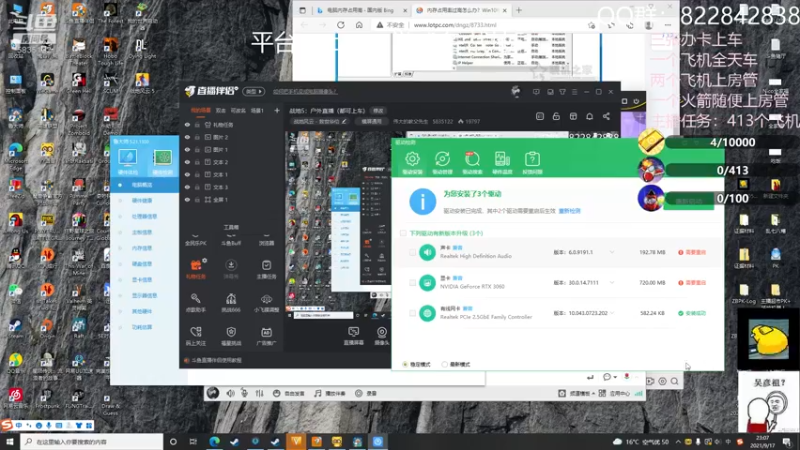The width and height of the screenshot is (800, 450).
Task: Click the NVIDIA RTX 3060 graphics card icon
Action: tap(427, 282)
